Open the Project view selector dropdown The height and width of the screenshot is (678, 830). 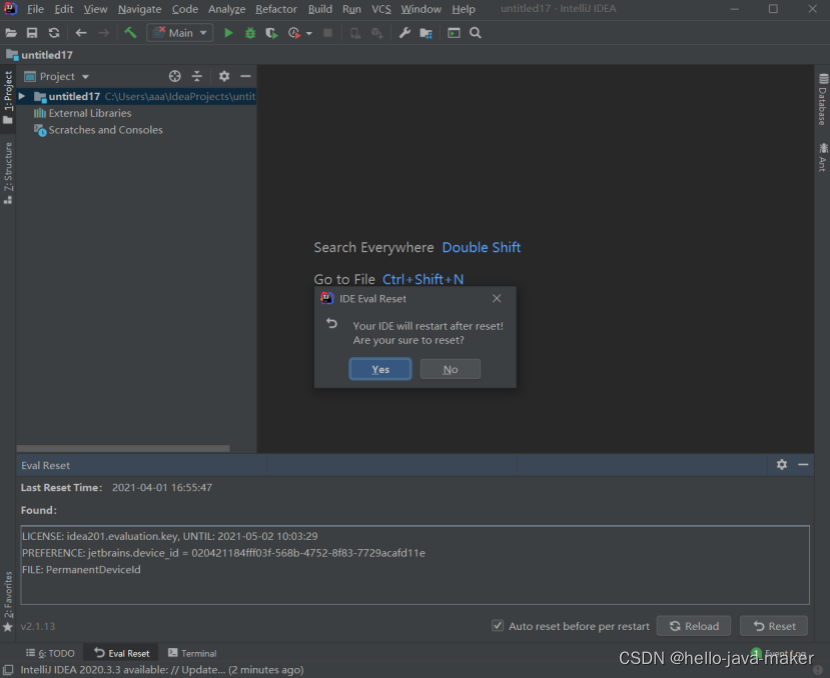pyautogui.click(x=57, y=76)
